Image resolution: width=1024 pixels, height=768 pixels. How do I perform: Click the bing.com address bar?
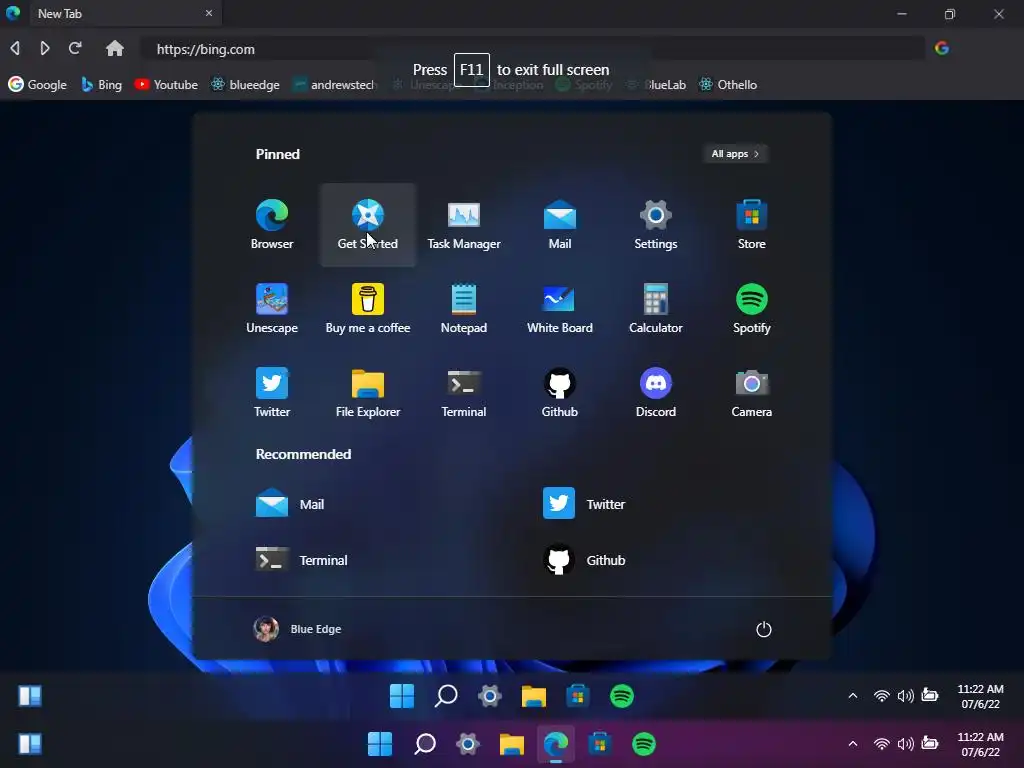coord(532,49)
